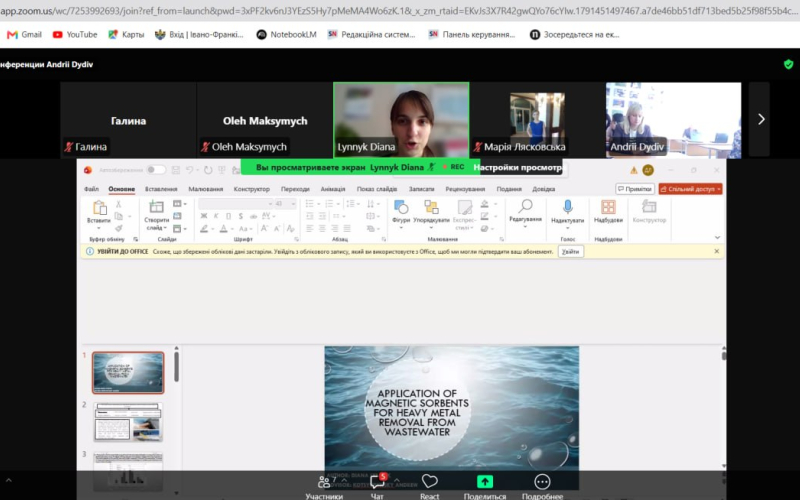The image size is (800, 500).
Task: Select Lynnyk Diana's video tile
Action: tap(401, 119)
